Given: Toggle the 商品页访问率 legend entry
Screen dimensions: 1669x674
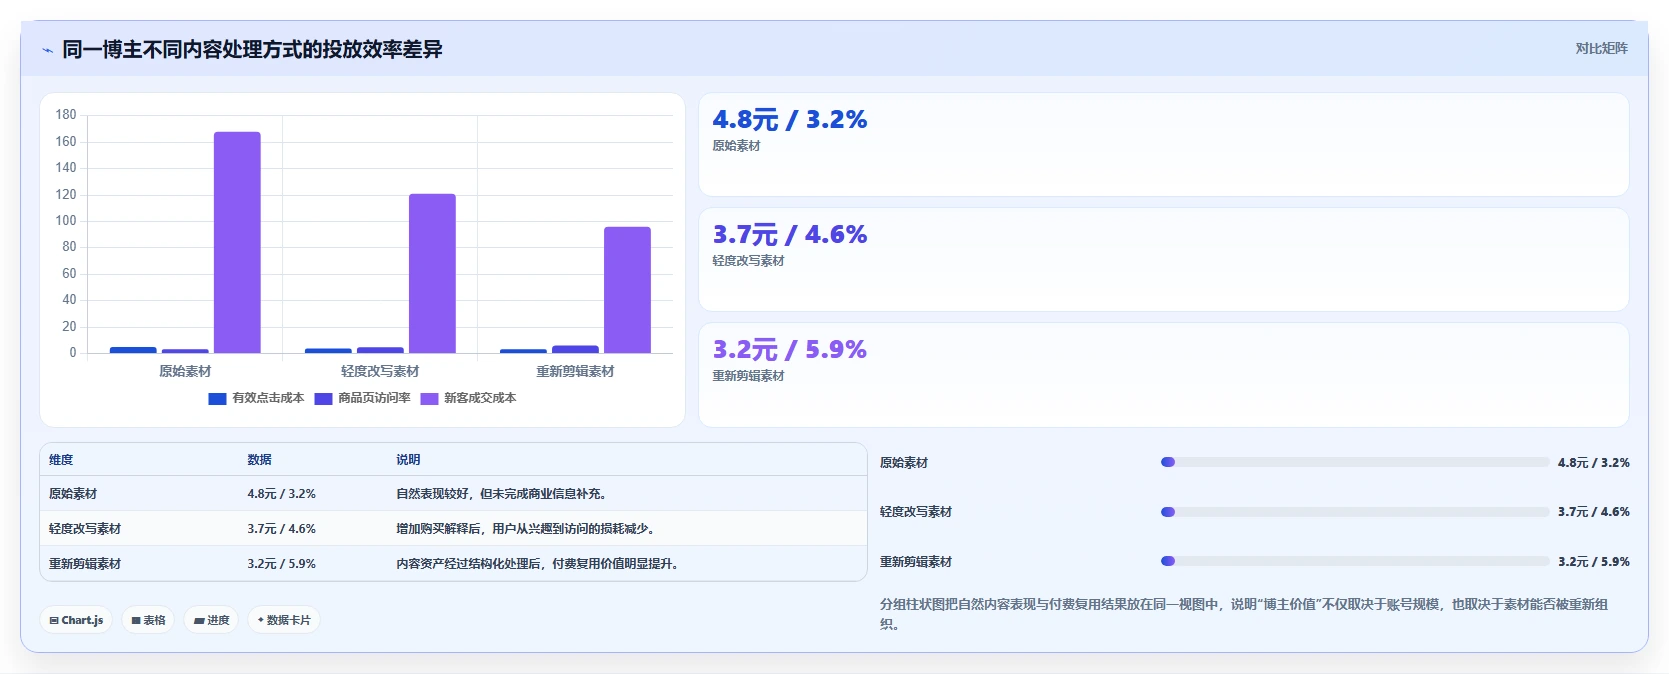Looking at the screenshot, I should coord(362,398).
